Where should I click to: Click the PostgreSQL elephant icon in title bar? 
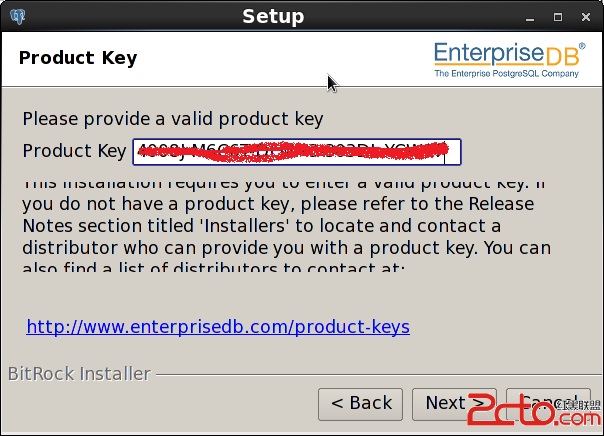(x=17, y=17)
